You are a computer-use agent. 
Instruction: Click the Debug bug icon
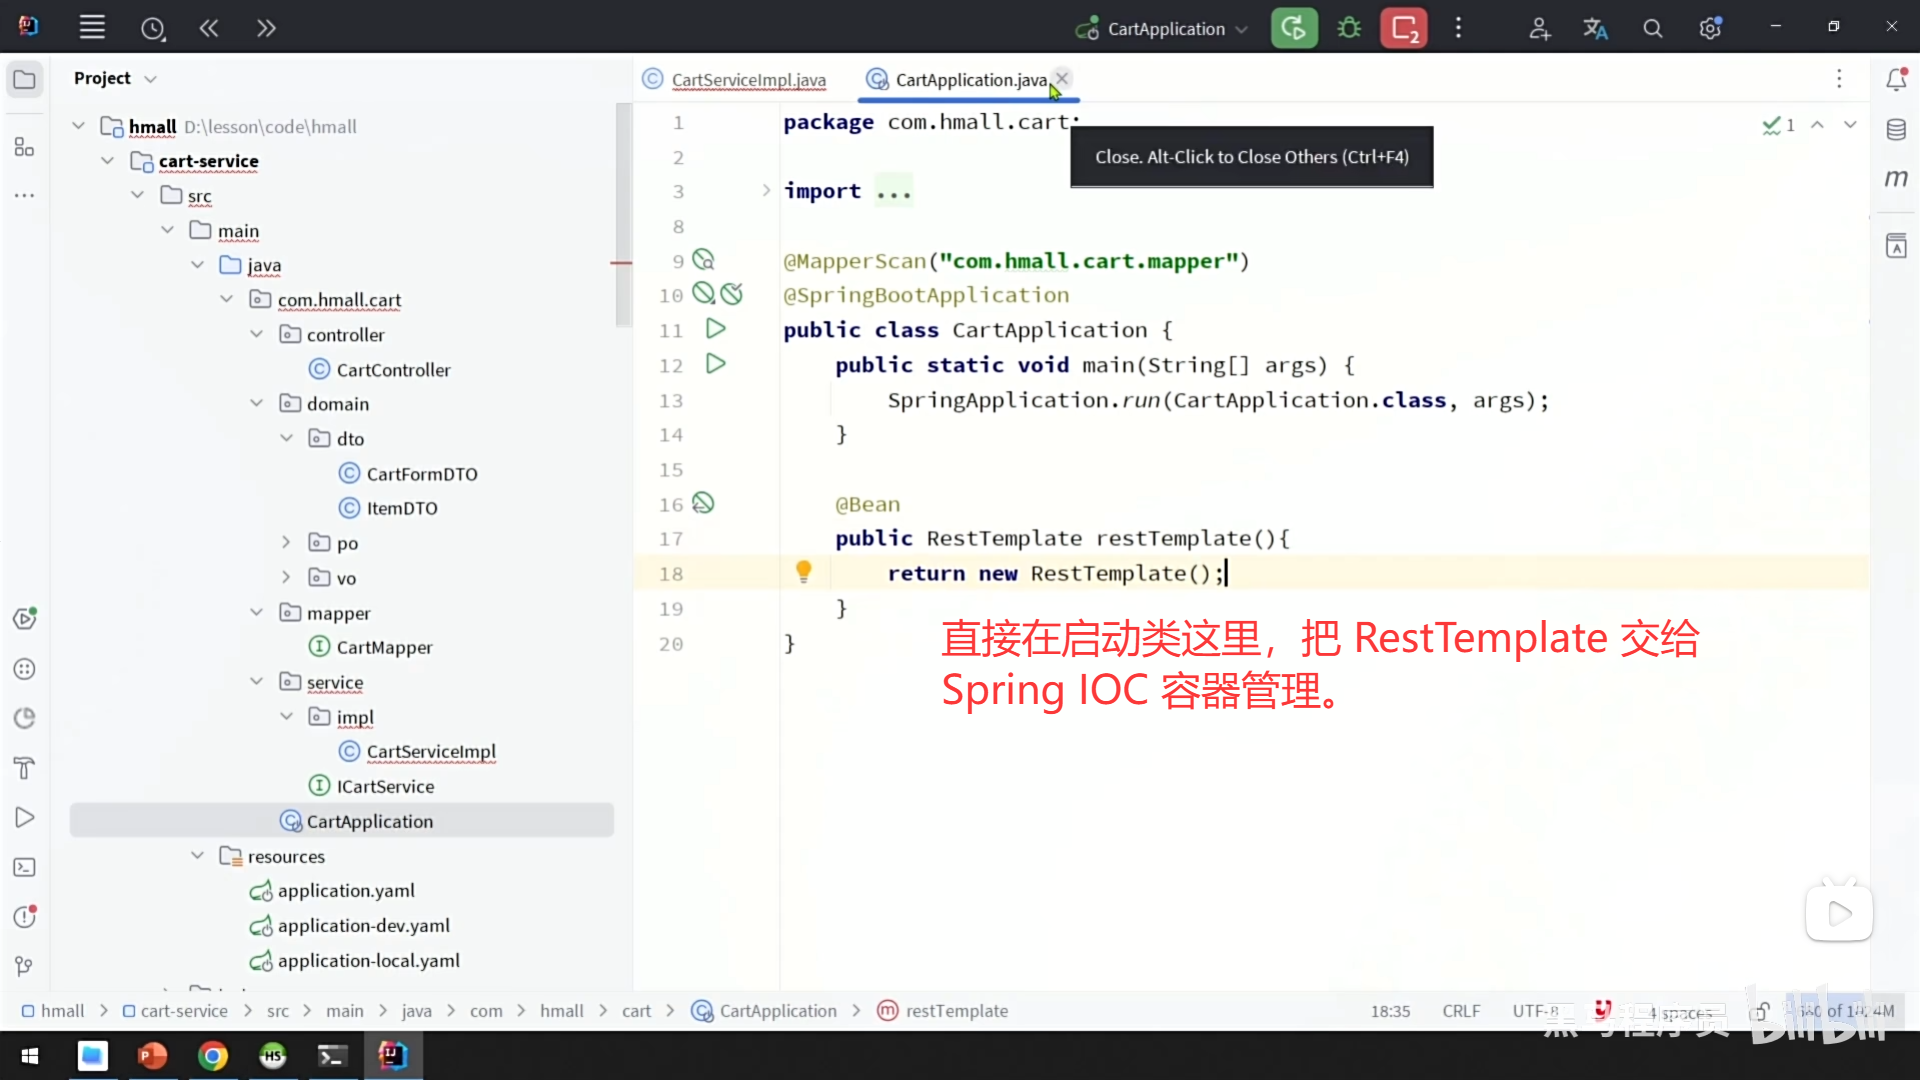click(1349, 28)
